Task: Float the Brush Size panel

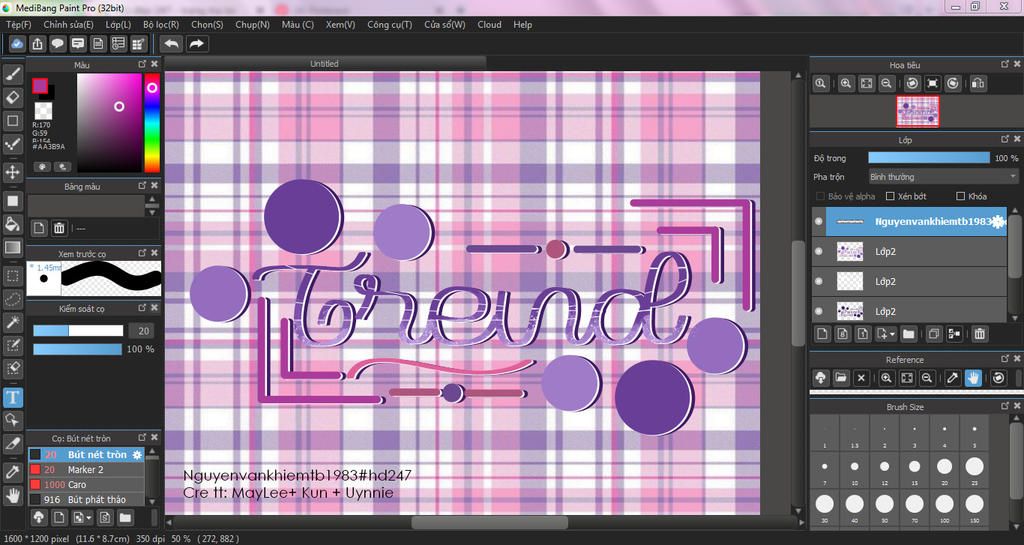Action: coord(1005,406)
